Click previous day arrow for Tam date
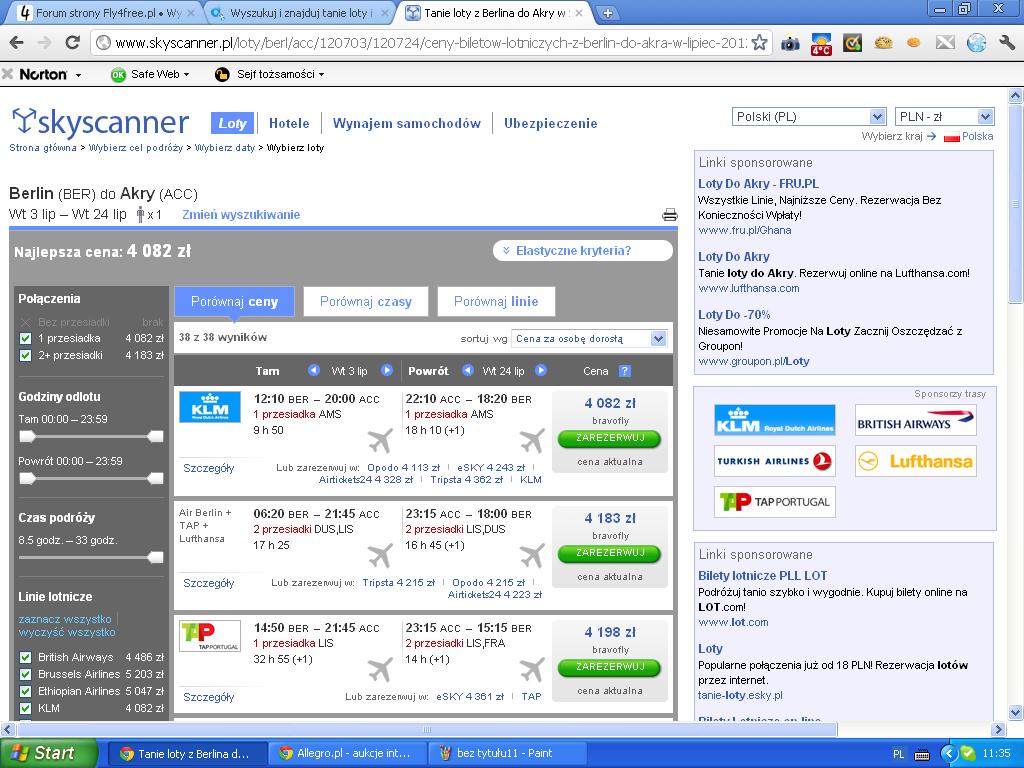Image resolution: width=1024 pixels, height=768 pixels. click(x=313, y=370)
